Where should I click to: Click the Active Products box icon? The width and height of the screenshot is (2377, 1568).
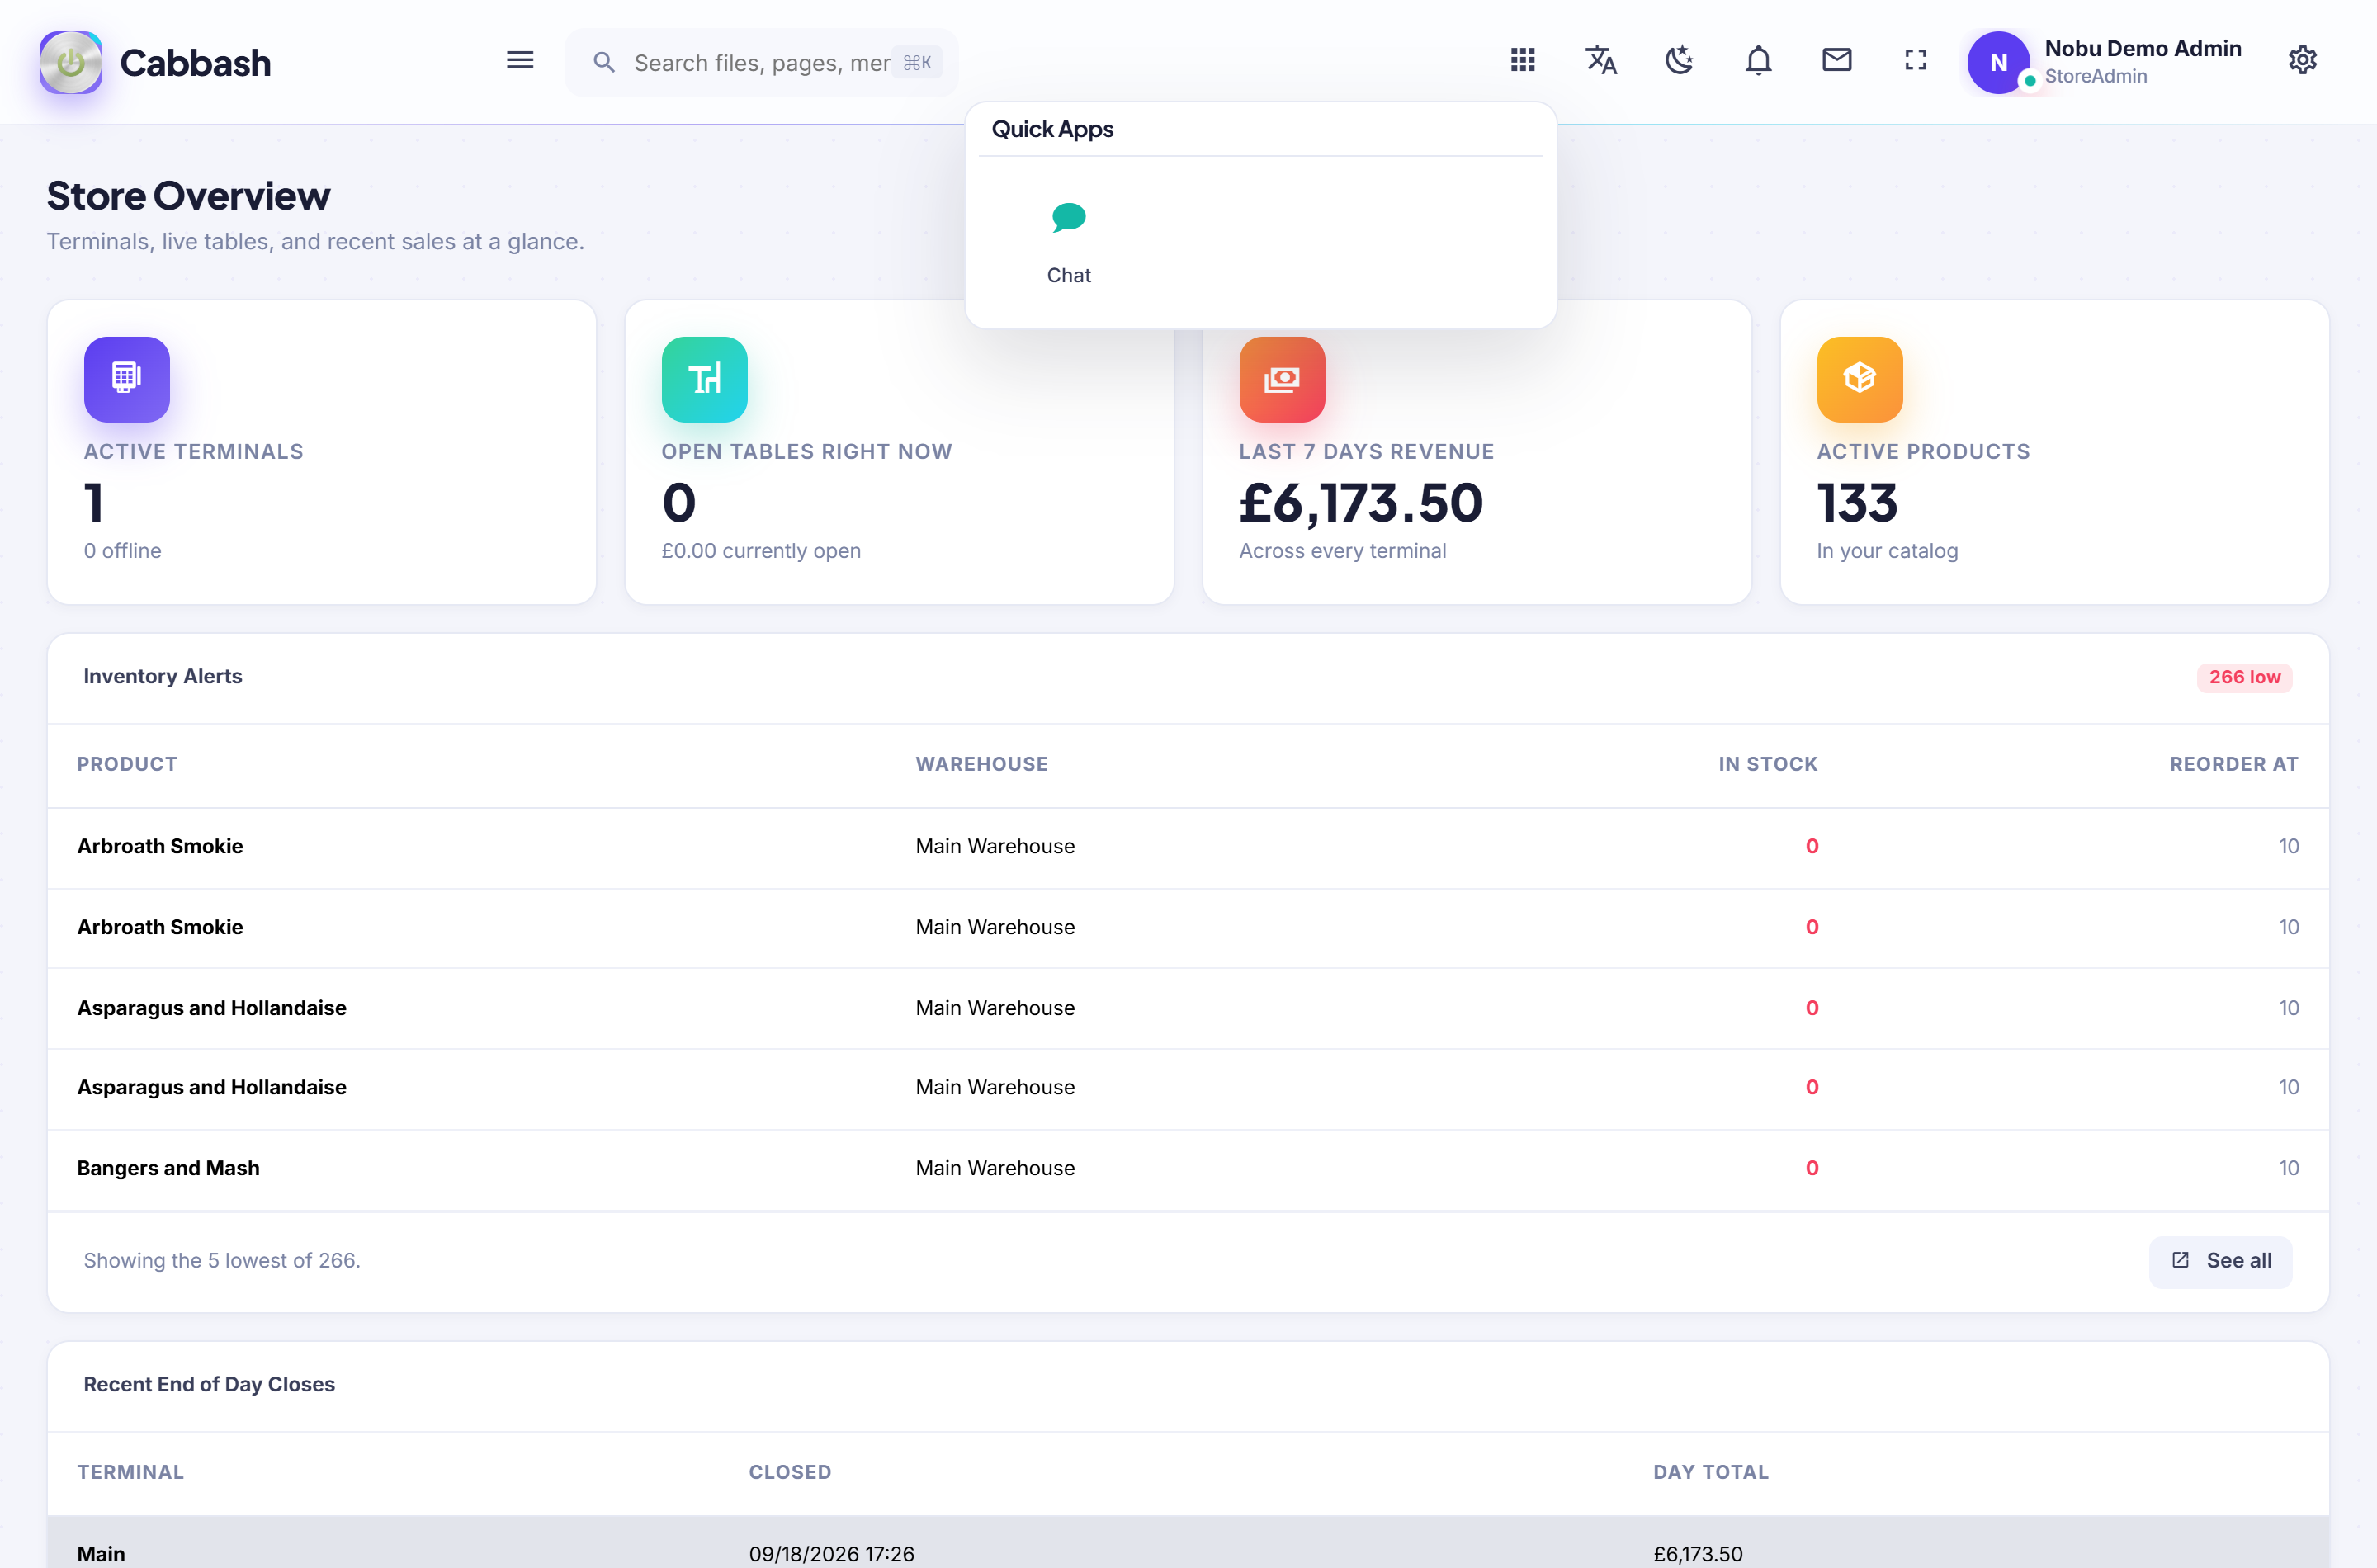pyautogui.click(x=1860, y=379)
